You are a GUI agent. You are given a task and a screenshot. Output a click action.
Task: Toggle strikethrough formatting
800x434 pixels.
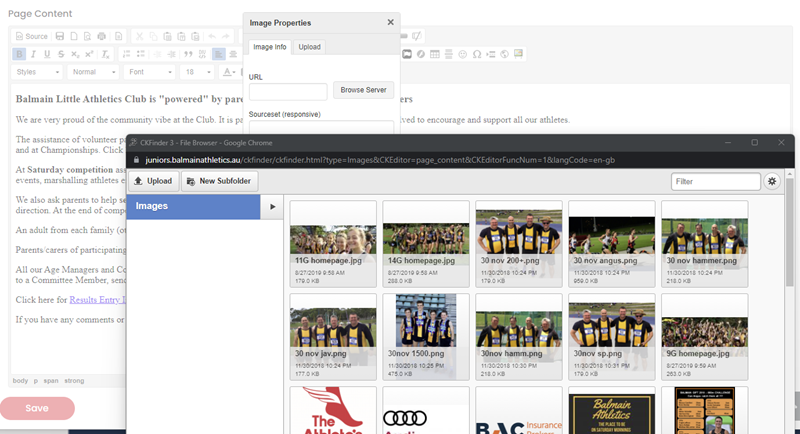point(61,54)
